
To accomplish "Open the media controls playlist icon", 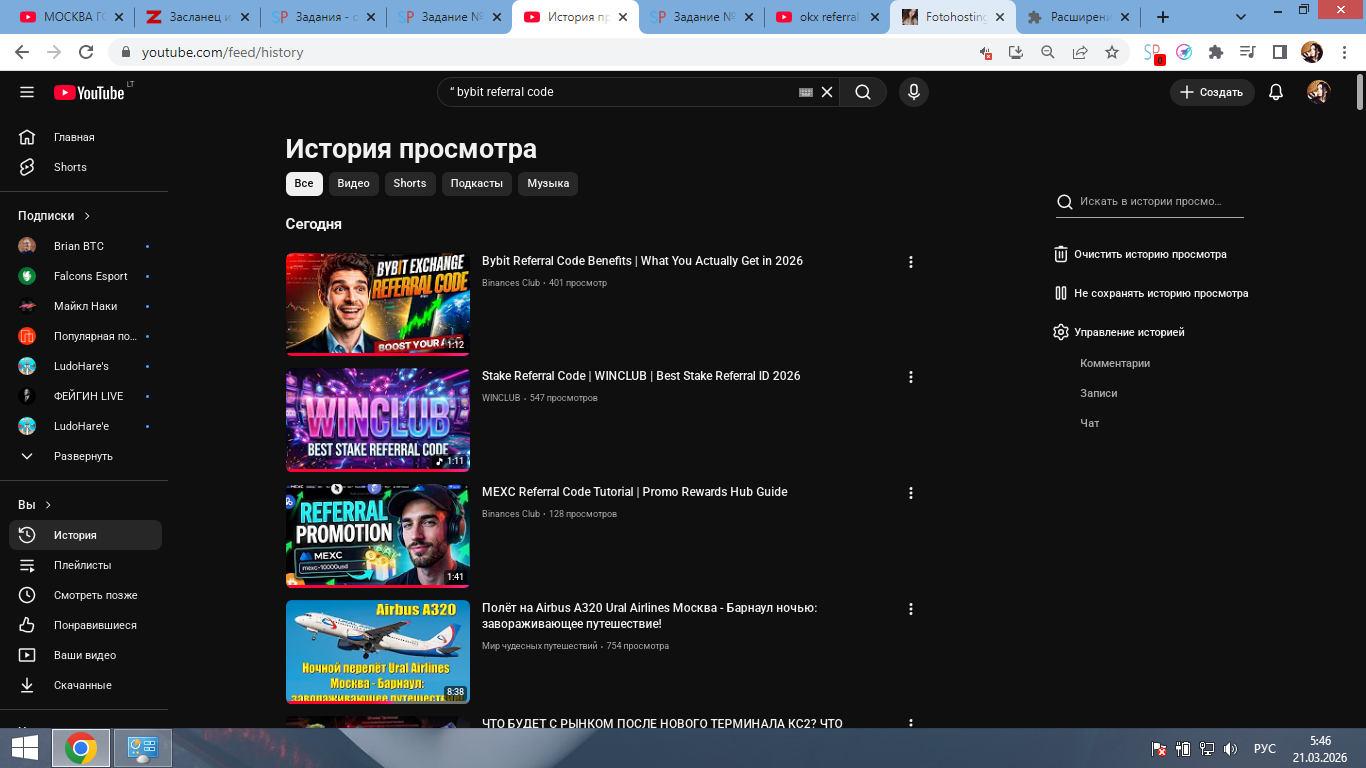I will pyautogui.click(x=1247, y=52).
